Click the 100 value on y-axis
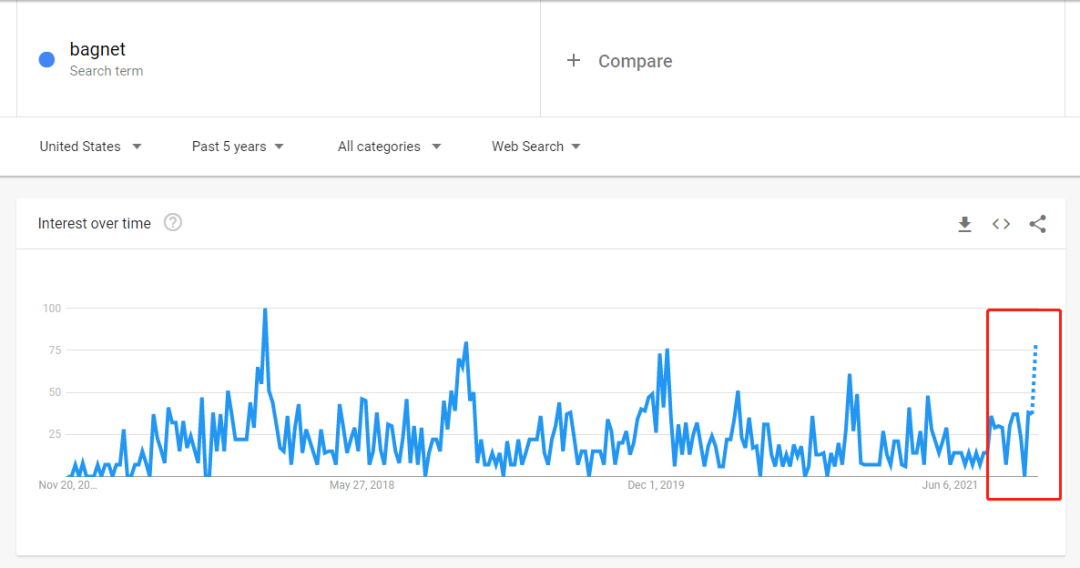 click(x=51, y=308)
